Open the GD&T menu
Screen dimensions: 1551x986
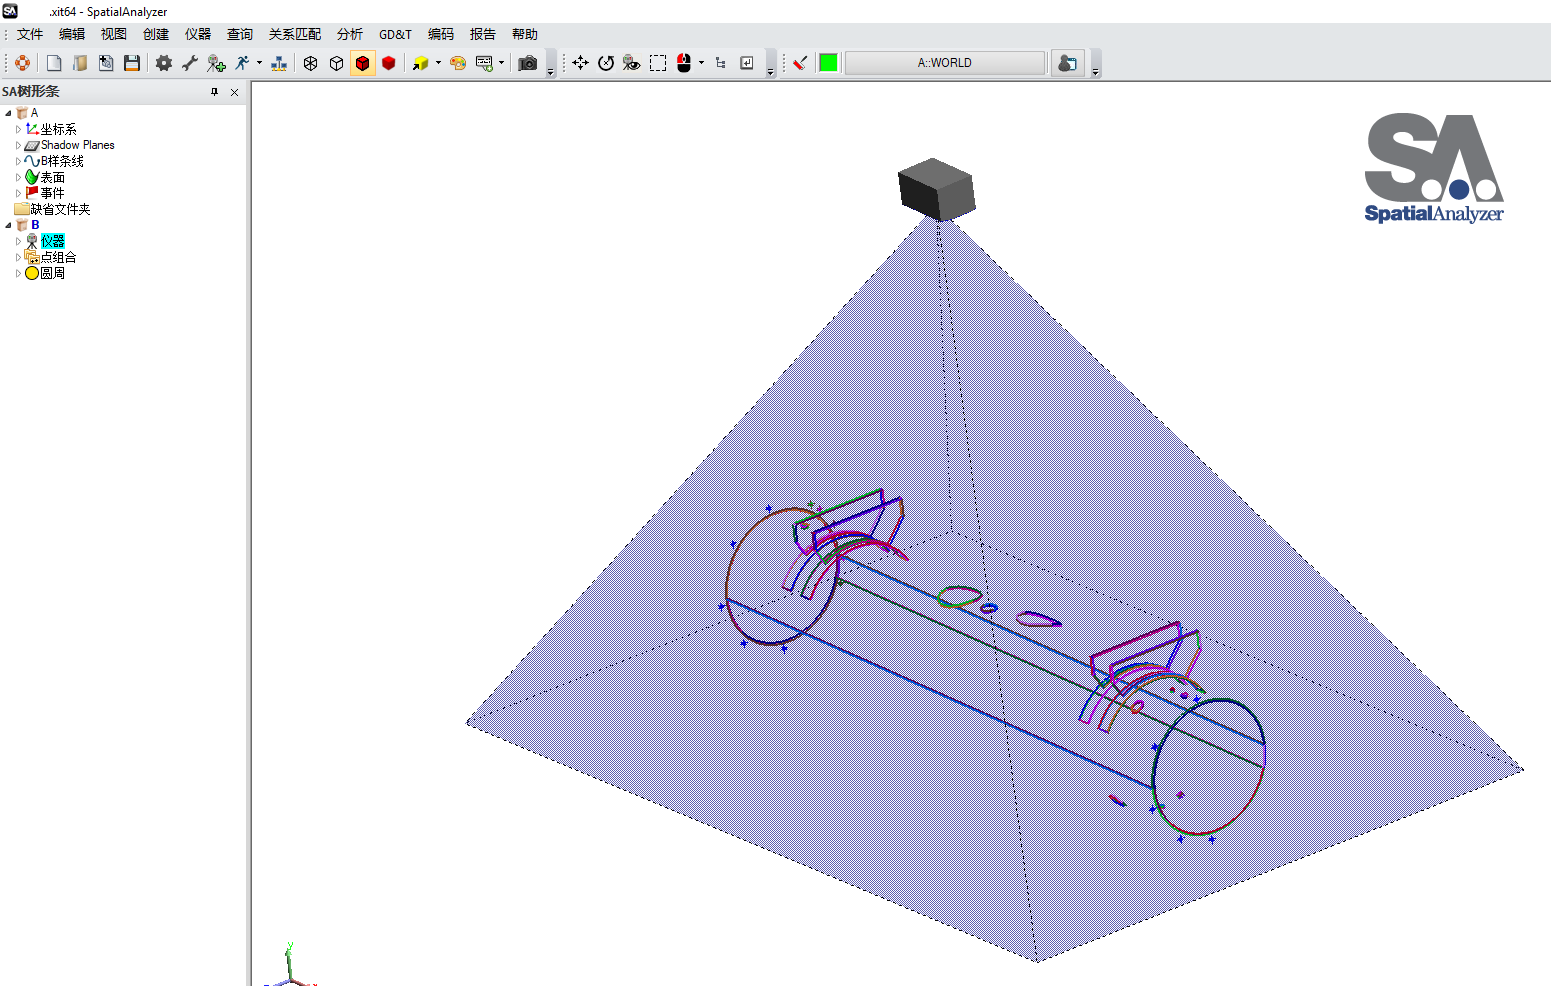(395, 34)
